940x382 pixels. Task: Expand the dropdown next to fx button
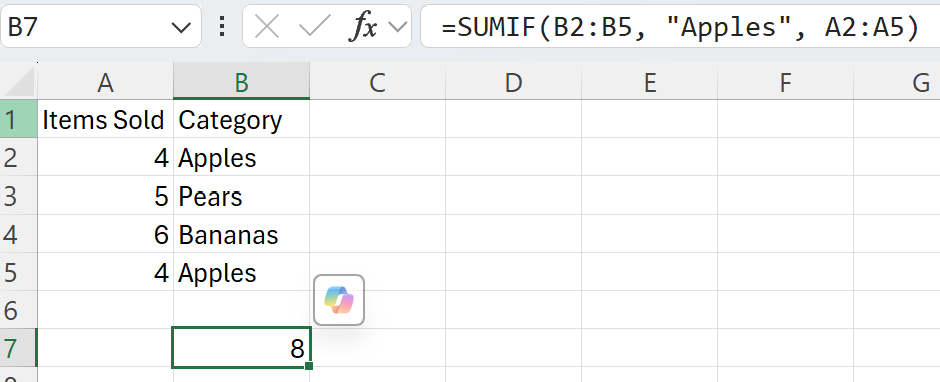click(397, 27)
